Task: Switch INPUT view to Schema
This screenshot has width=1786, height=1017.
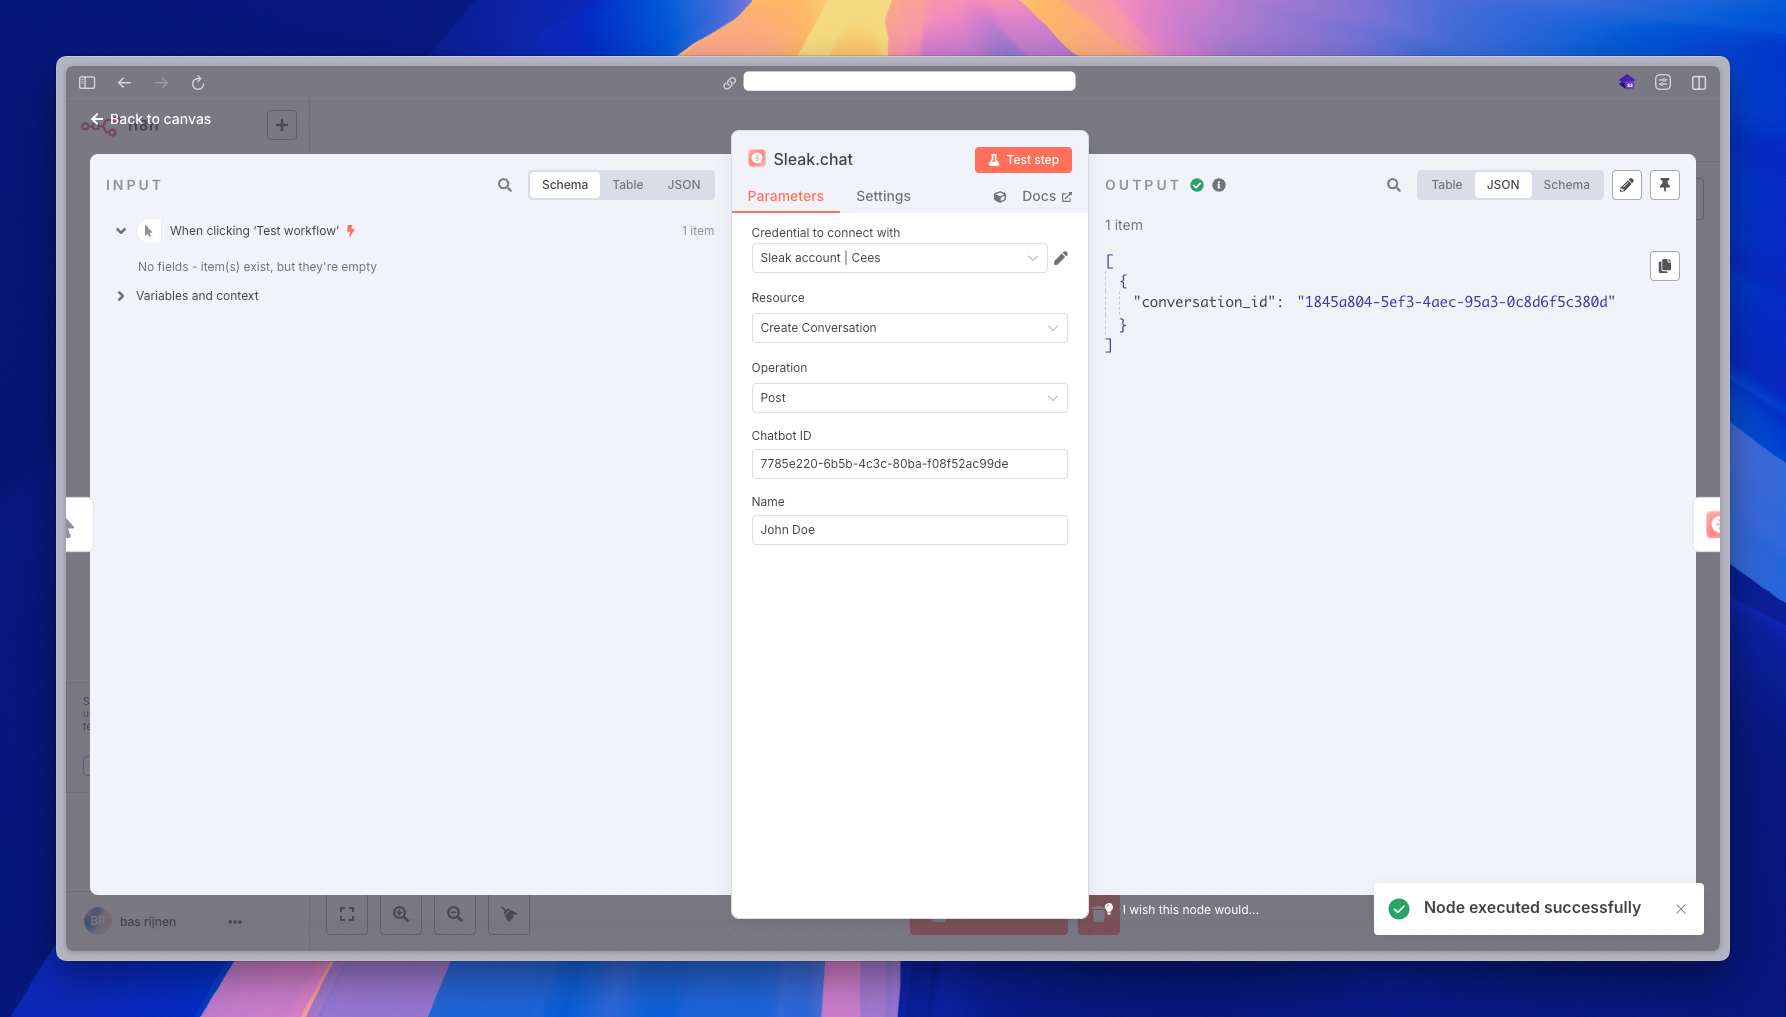Action: [565, 185]
